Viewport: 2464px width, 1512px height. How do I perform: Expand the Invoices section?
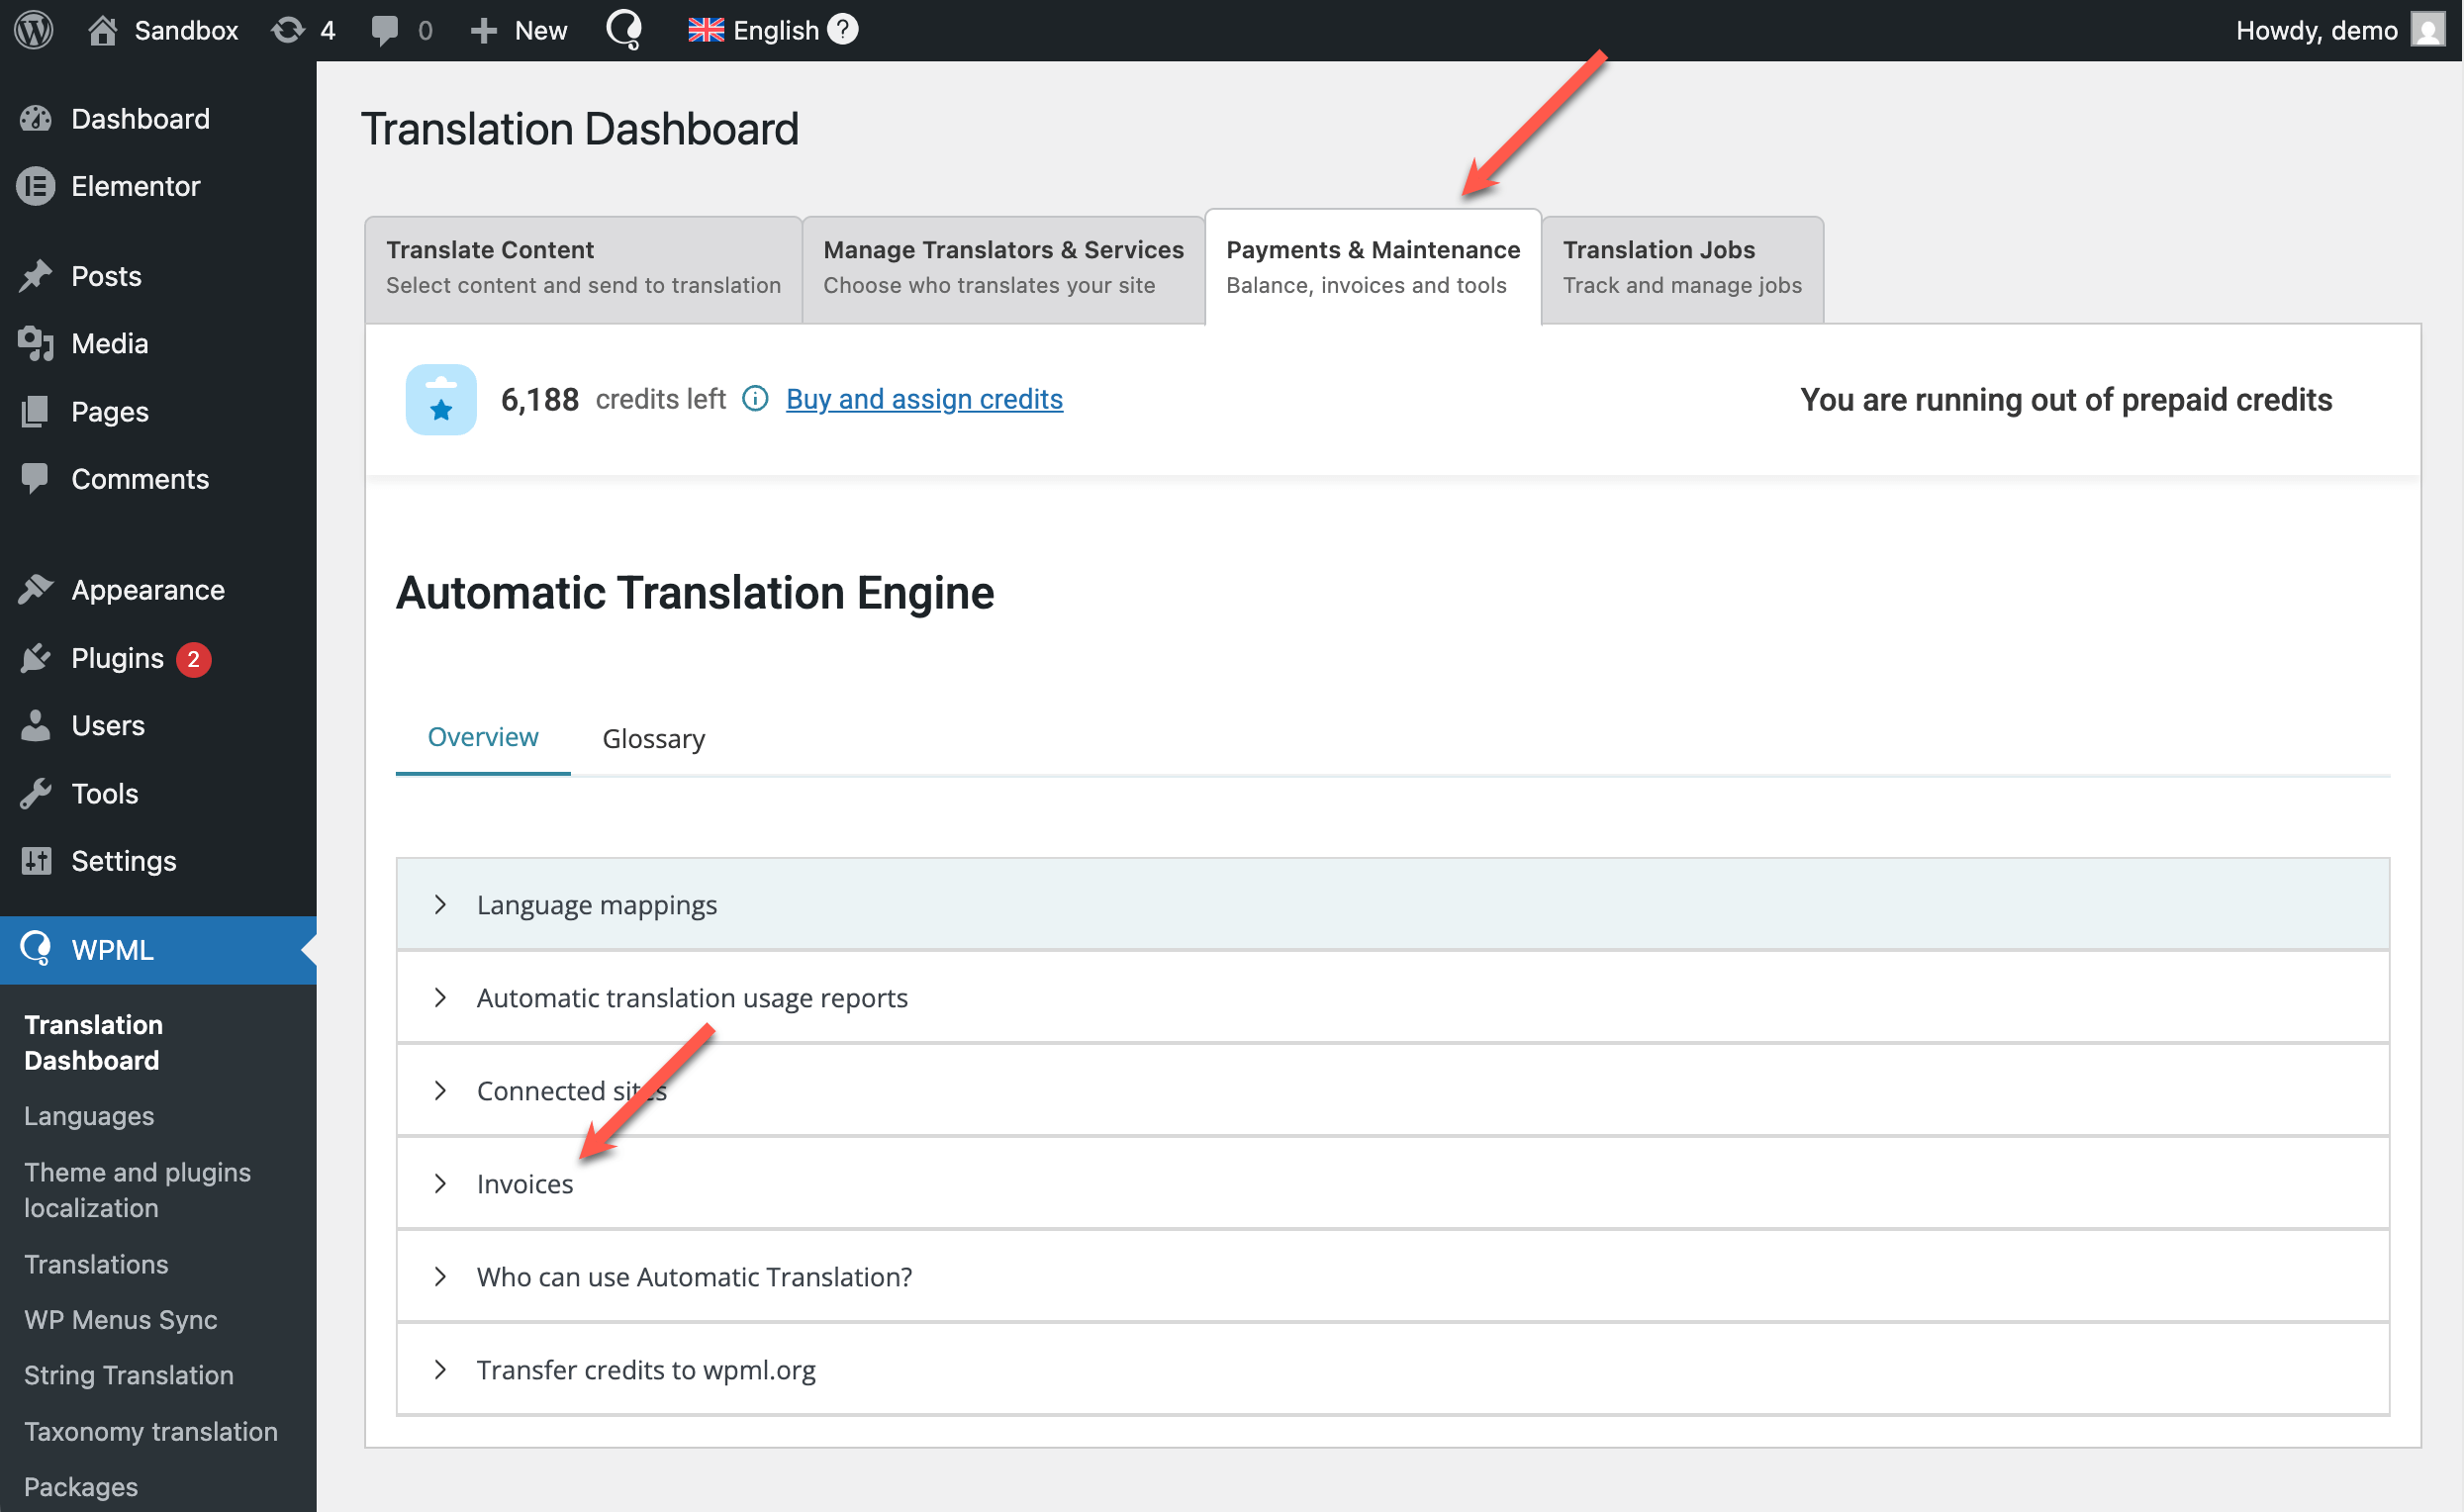click(525, 1184)
